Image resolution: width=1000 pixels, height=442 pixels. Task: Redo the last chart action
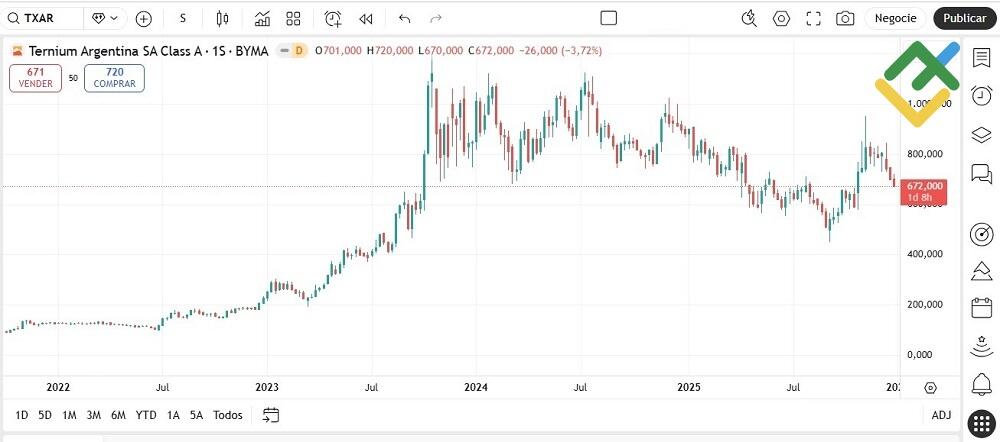point(436,18)
